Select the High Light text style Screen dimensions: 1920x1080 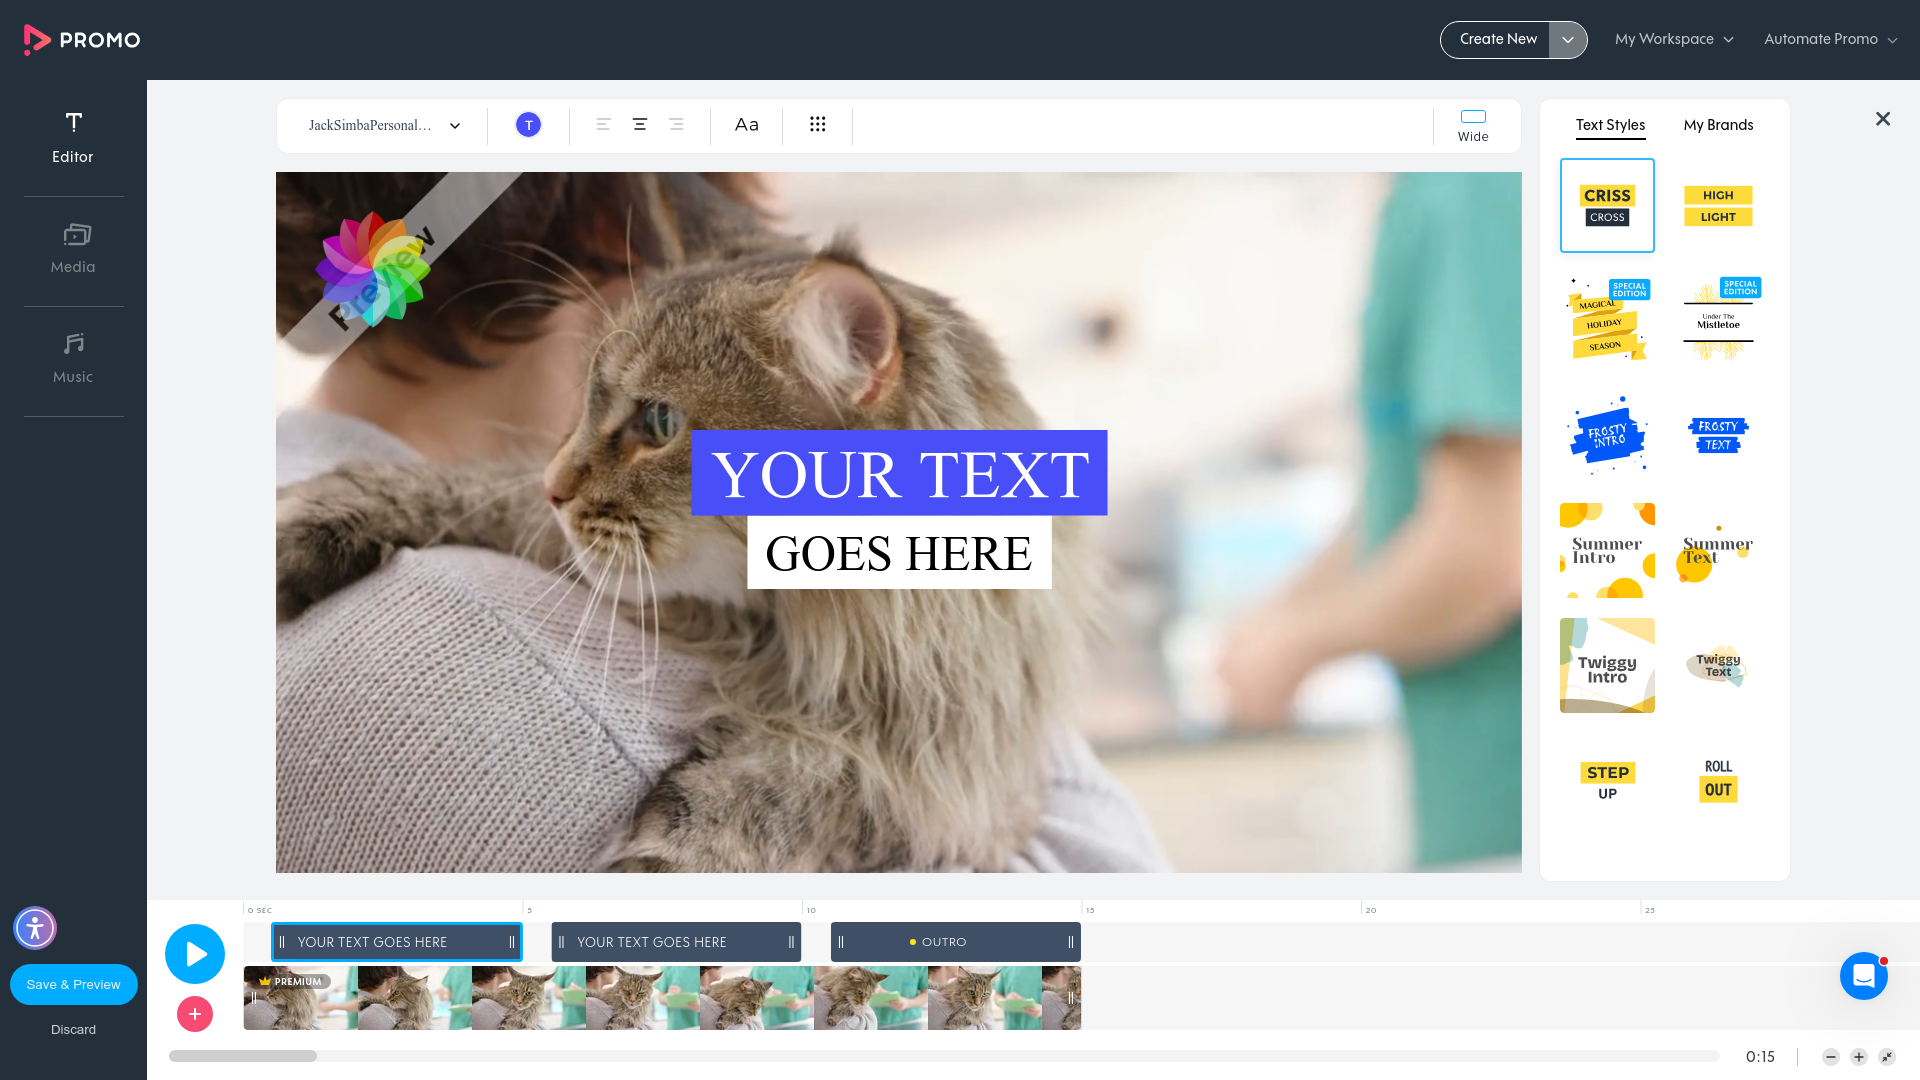(x=1718, y=205)
